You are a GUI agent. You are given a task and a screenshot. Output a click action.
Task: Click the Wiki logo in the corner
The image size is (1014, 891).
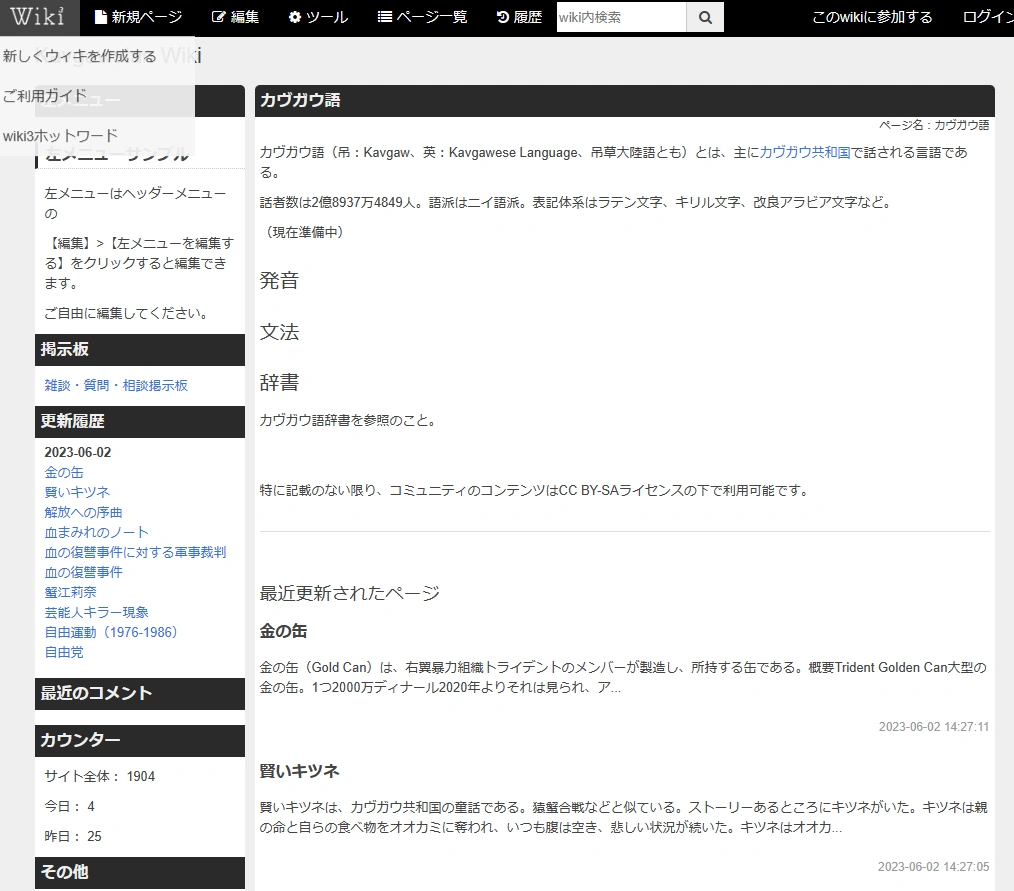39,17
